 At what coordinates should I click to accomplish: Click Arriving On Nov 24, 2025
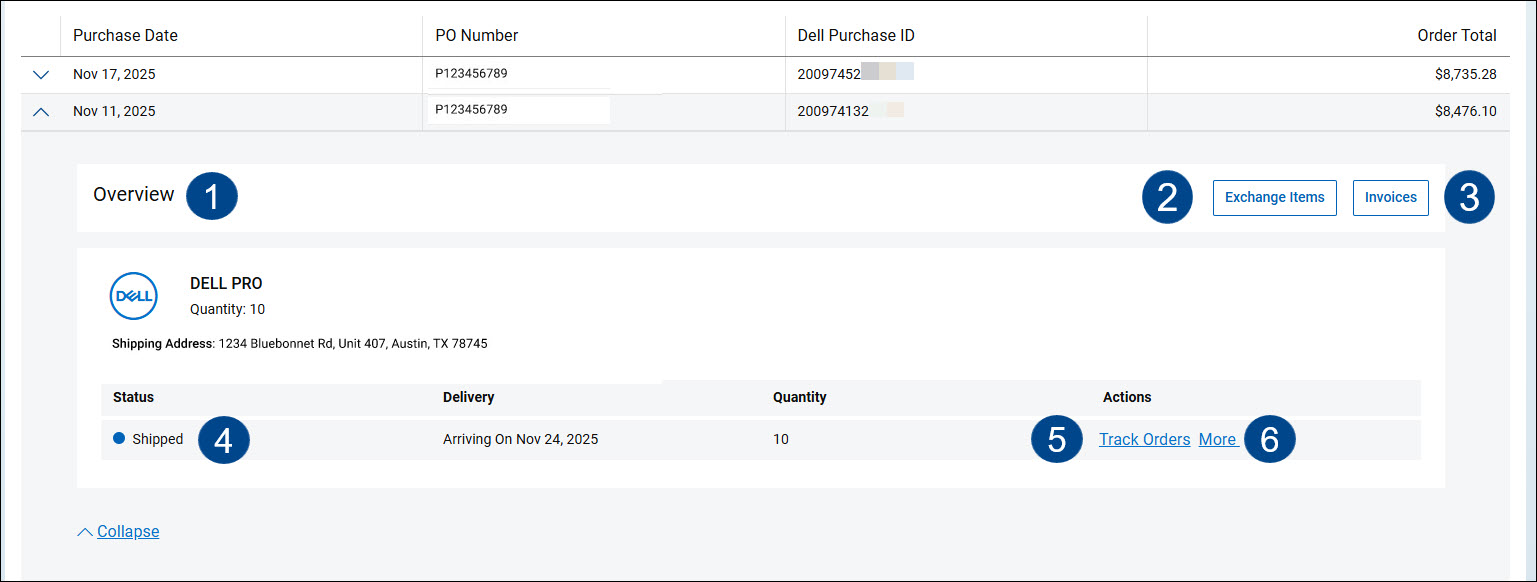[x=521, y=439]
